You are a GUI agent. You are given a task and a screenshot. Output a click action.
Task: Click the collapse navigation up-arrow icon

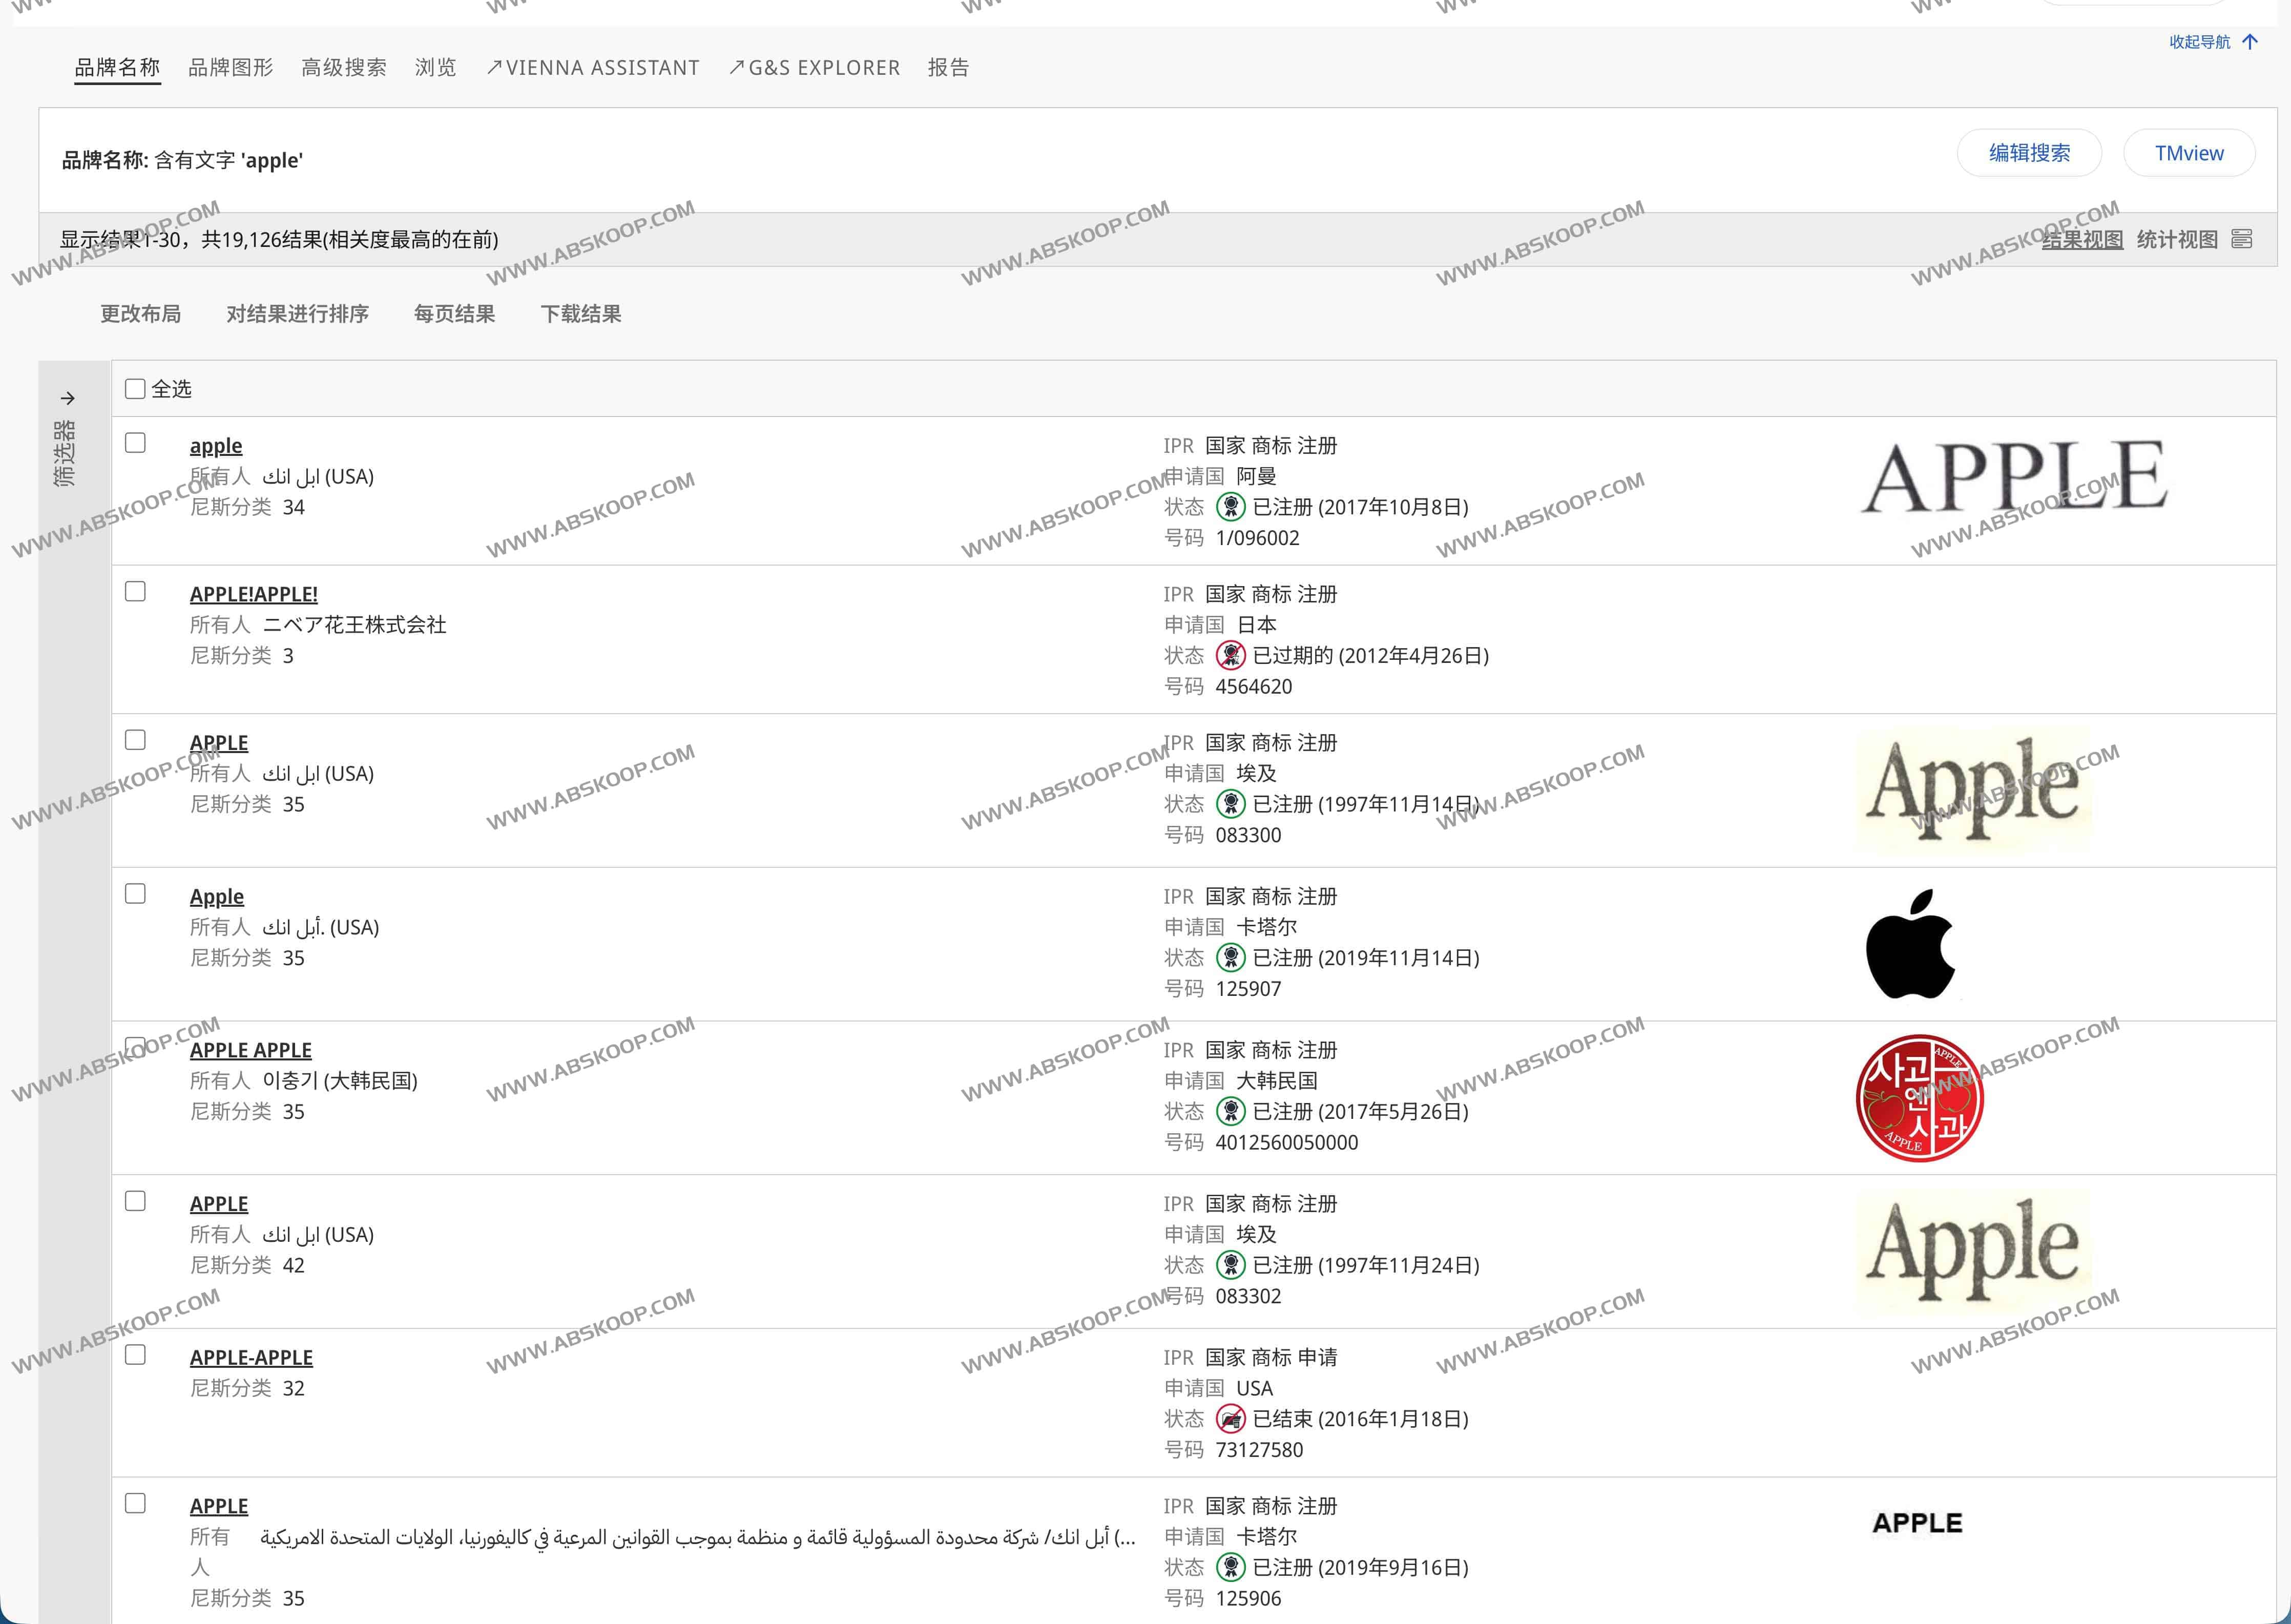[x=2250, y=42]
